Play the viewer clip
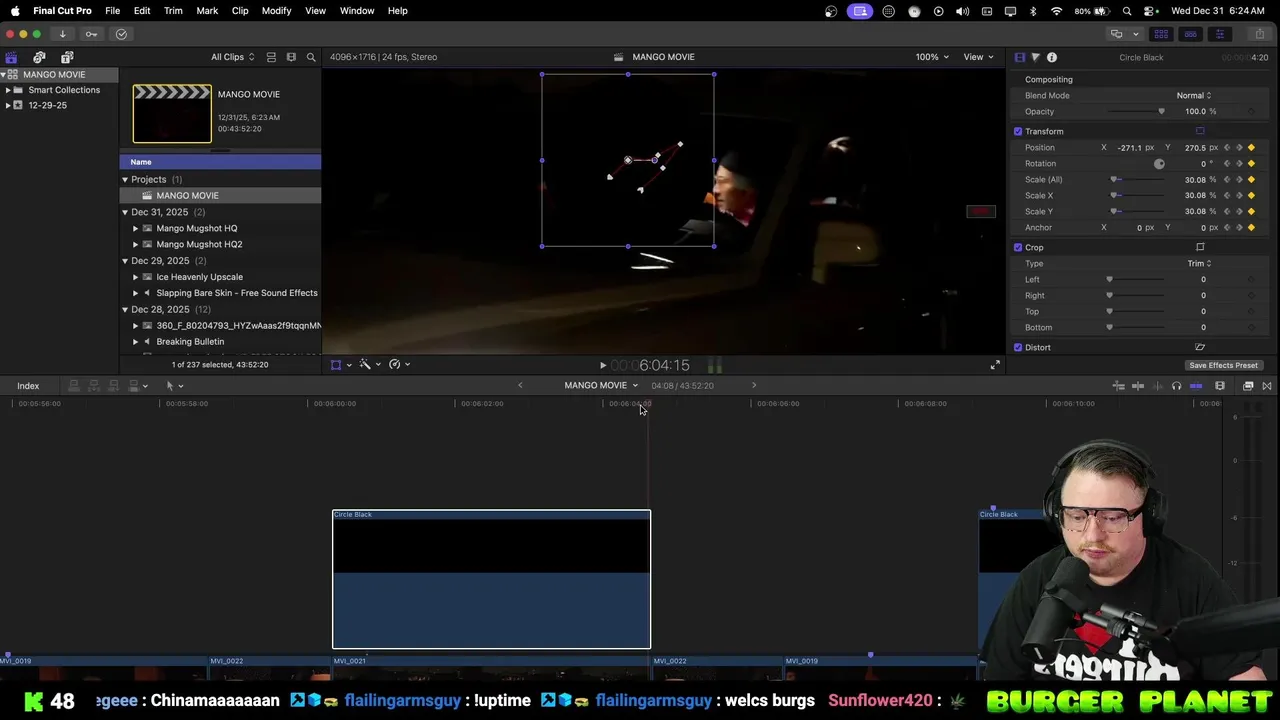 tap(602, 365)
